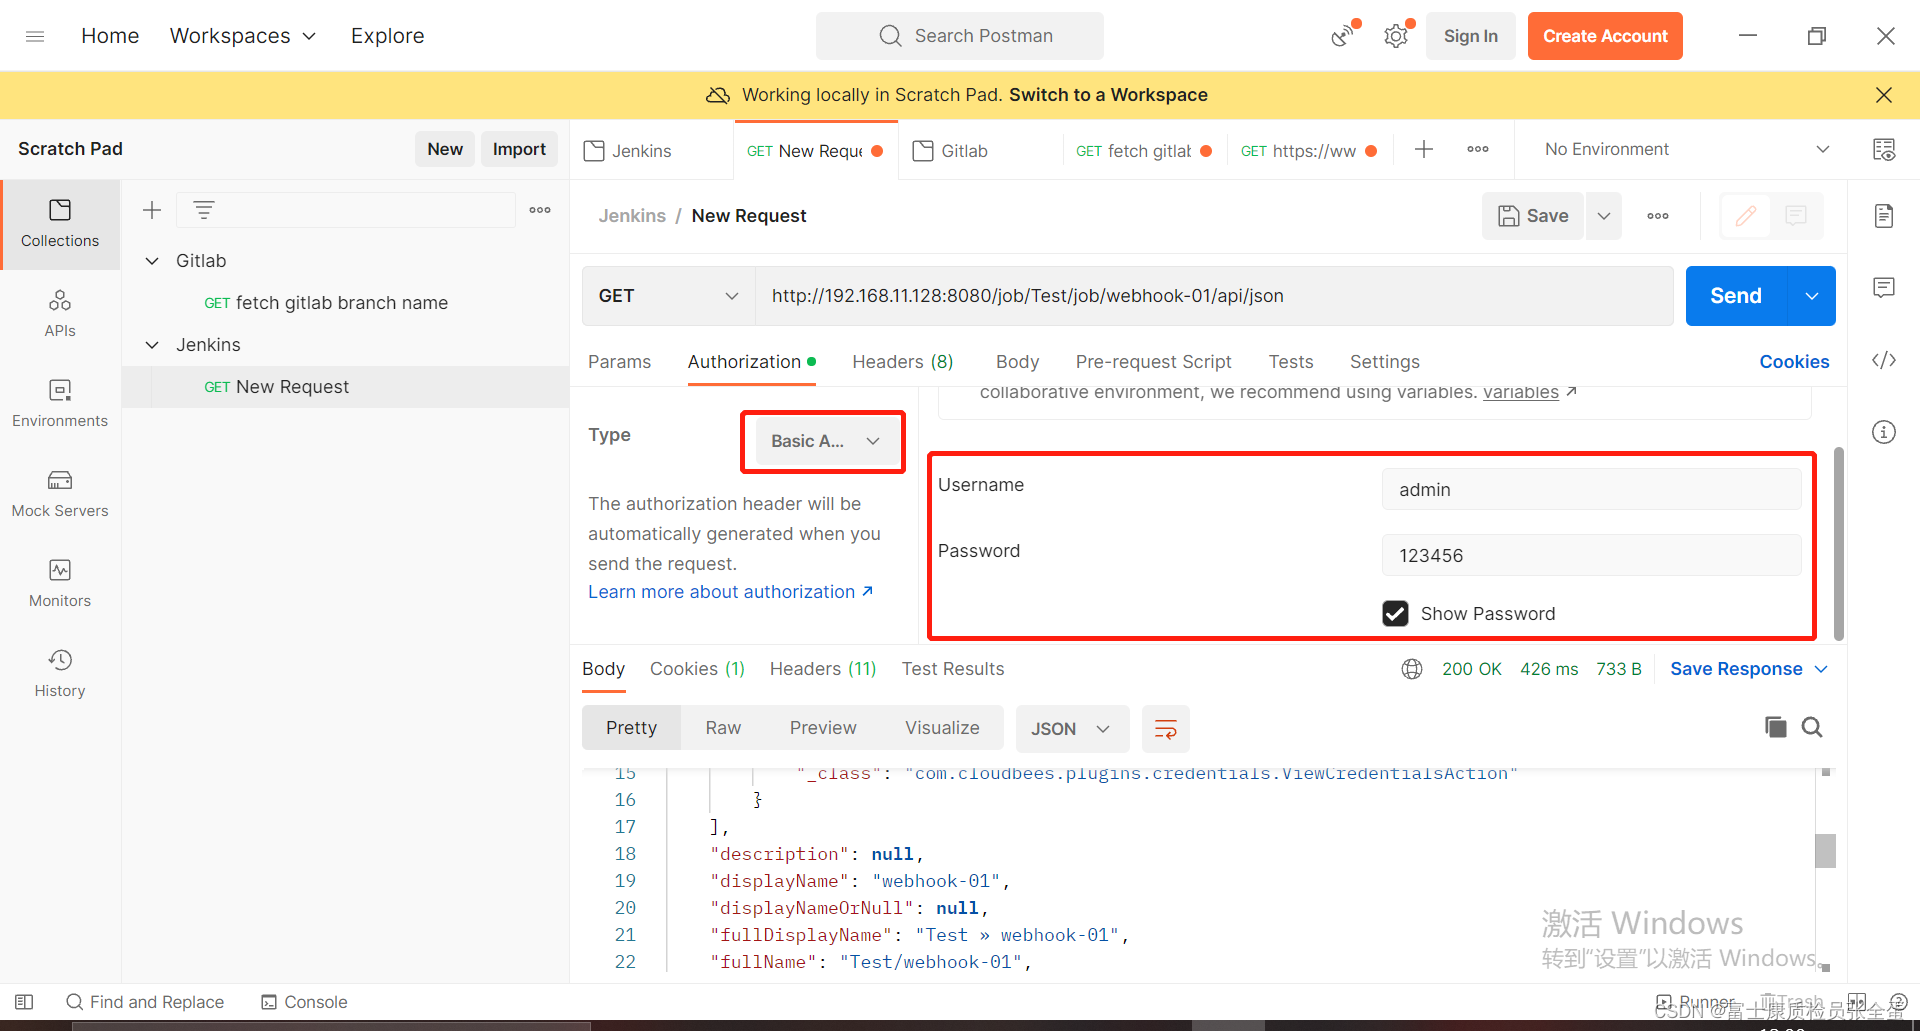This screenshot has width=1920, height=1031.
Task: Open the settings gear icon
Action: click(x=1396, y=36)
